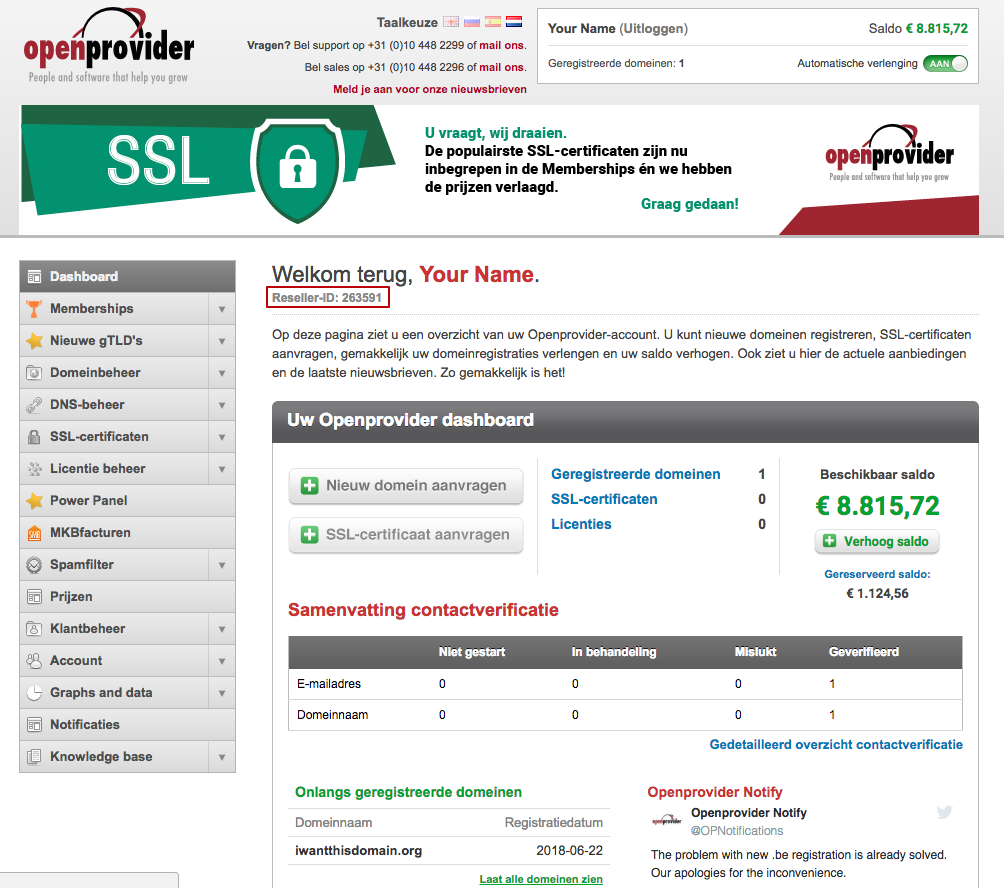Open the Notificaties menu item
This screenshot has width=1004, height=888.
127,725
